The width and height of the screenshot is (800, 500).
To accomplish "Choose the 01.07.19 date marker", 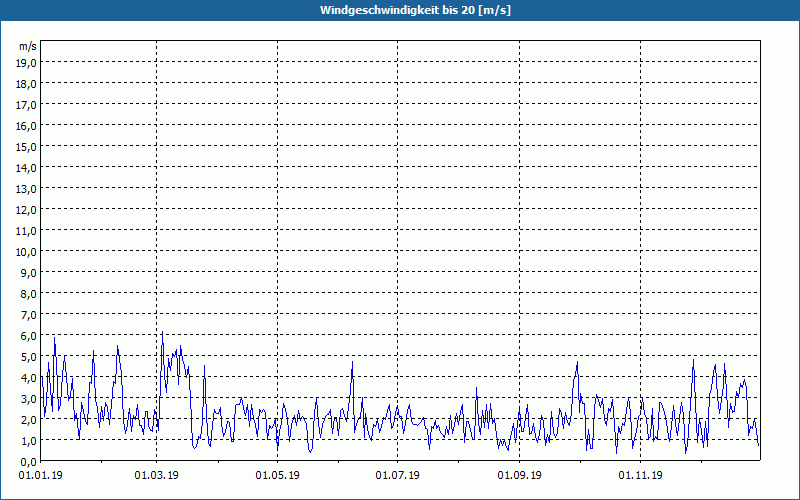I will (398, 475).
